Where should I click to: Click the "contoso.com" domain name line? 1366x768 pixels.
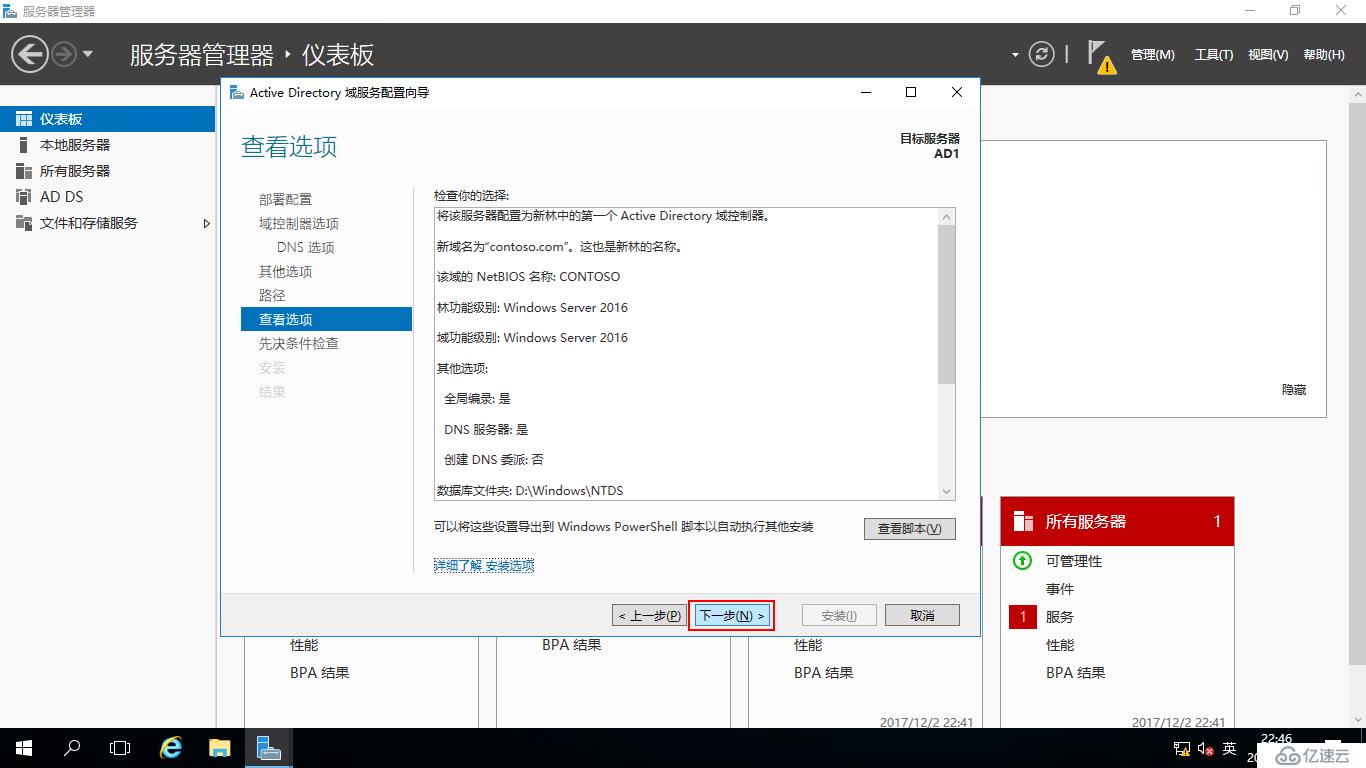coord(560,246)
